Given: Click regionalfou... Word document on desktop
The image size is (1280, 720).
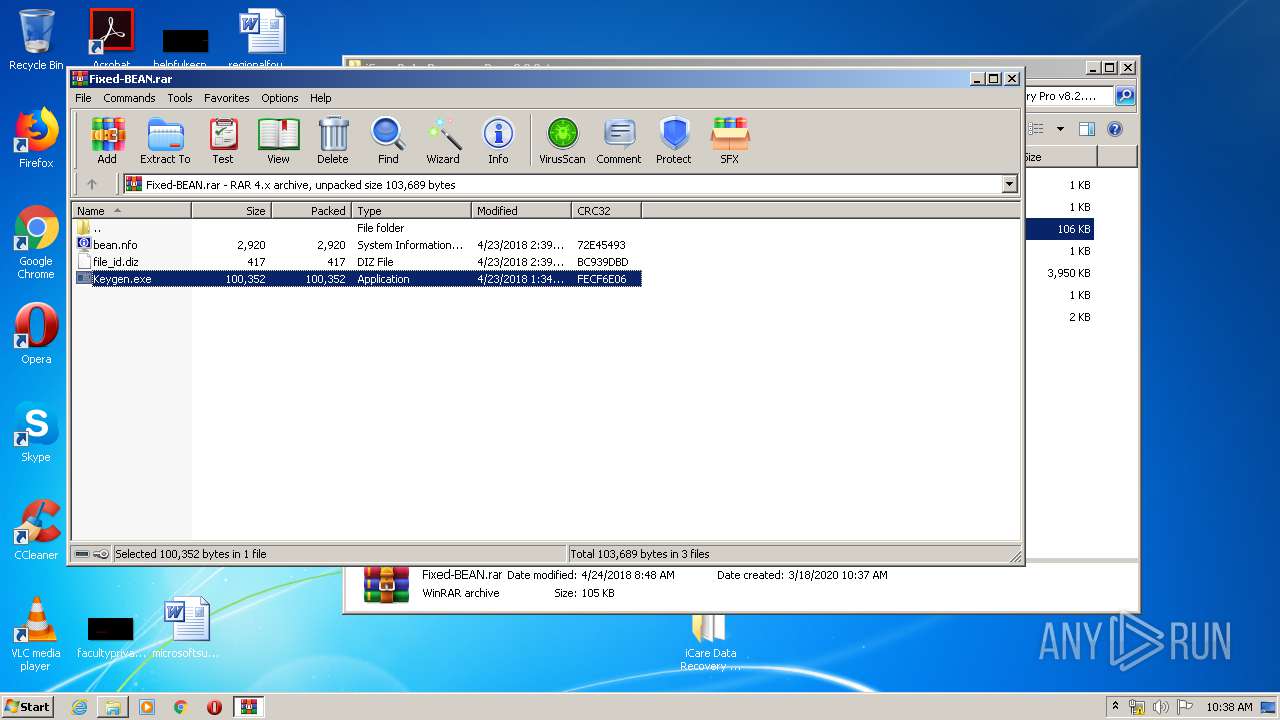Looking at the screenshot, I should 262,40.
